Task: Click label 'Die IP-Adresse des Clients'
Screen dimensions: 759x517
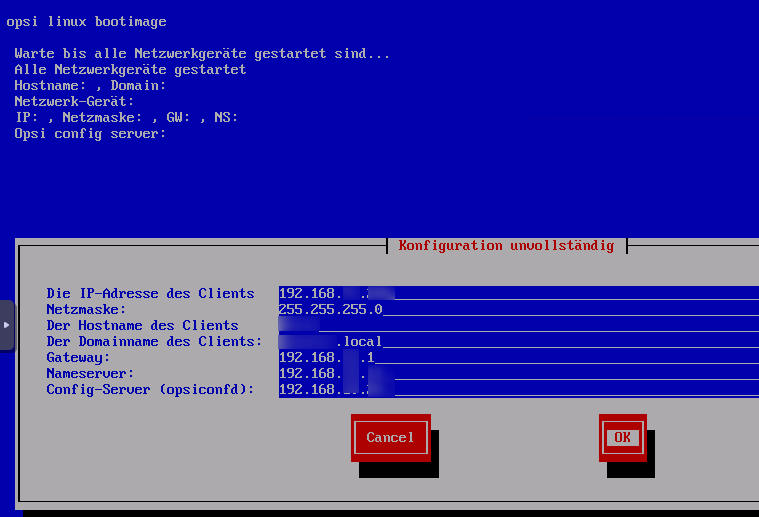Action: click(x=150, y=293)
